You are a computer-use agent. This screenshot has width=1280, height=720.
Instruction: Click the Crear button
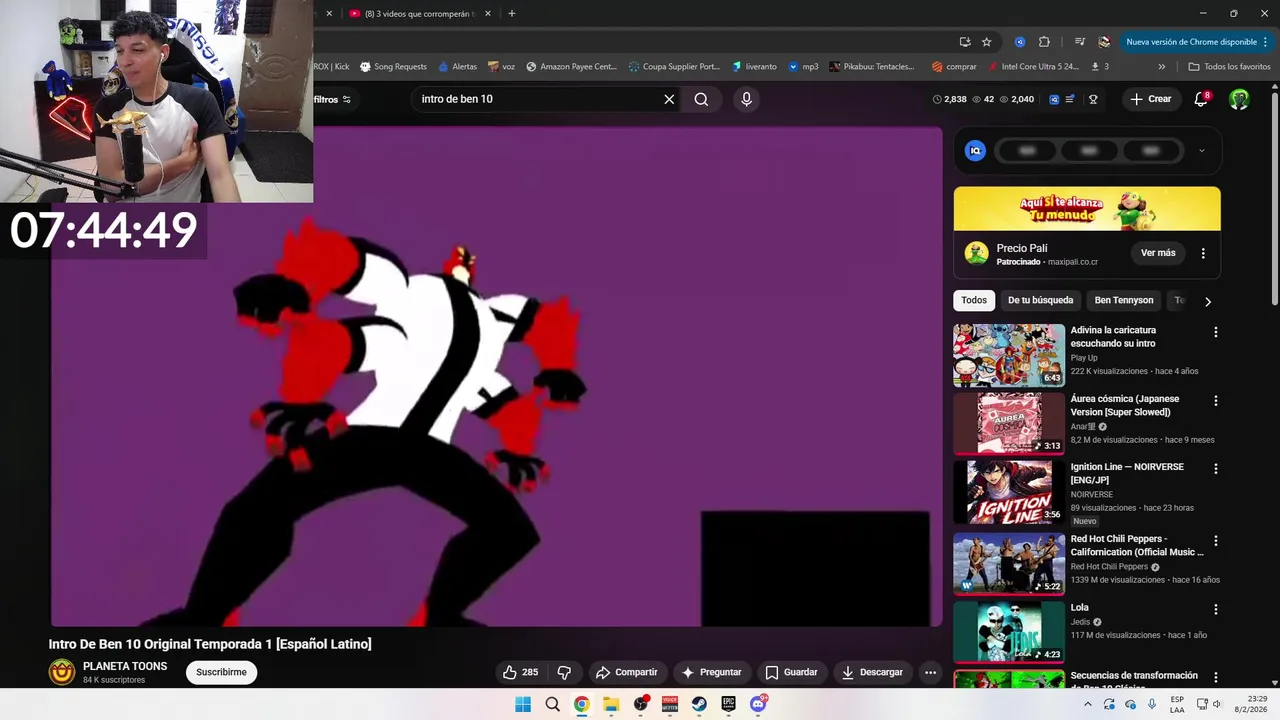pos(1150,99)
